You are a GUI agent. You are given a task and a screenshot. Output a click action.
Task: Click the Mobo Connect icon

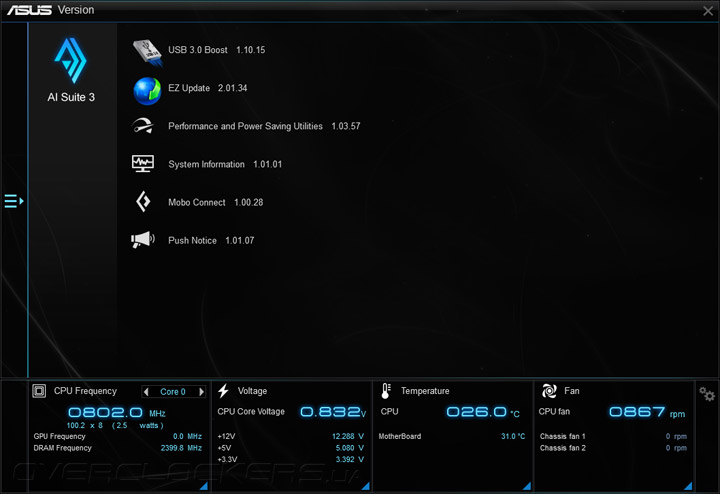[143, 202]
